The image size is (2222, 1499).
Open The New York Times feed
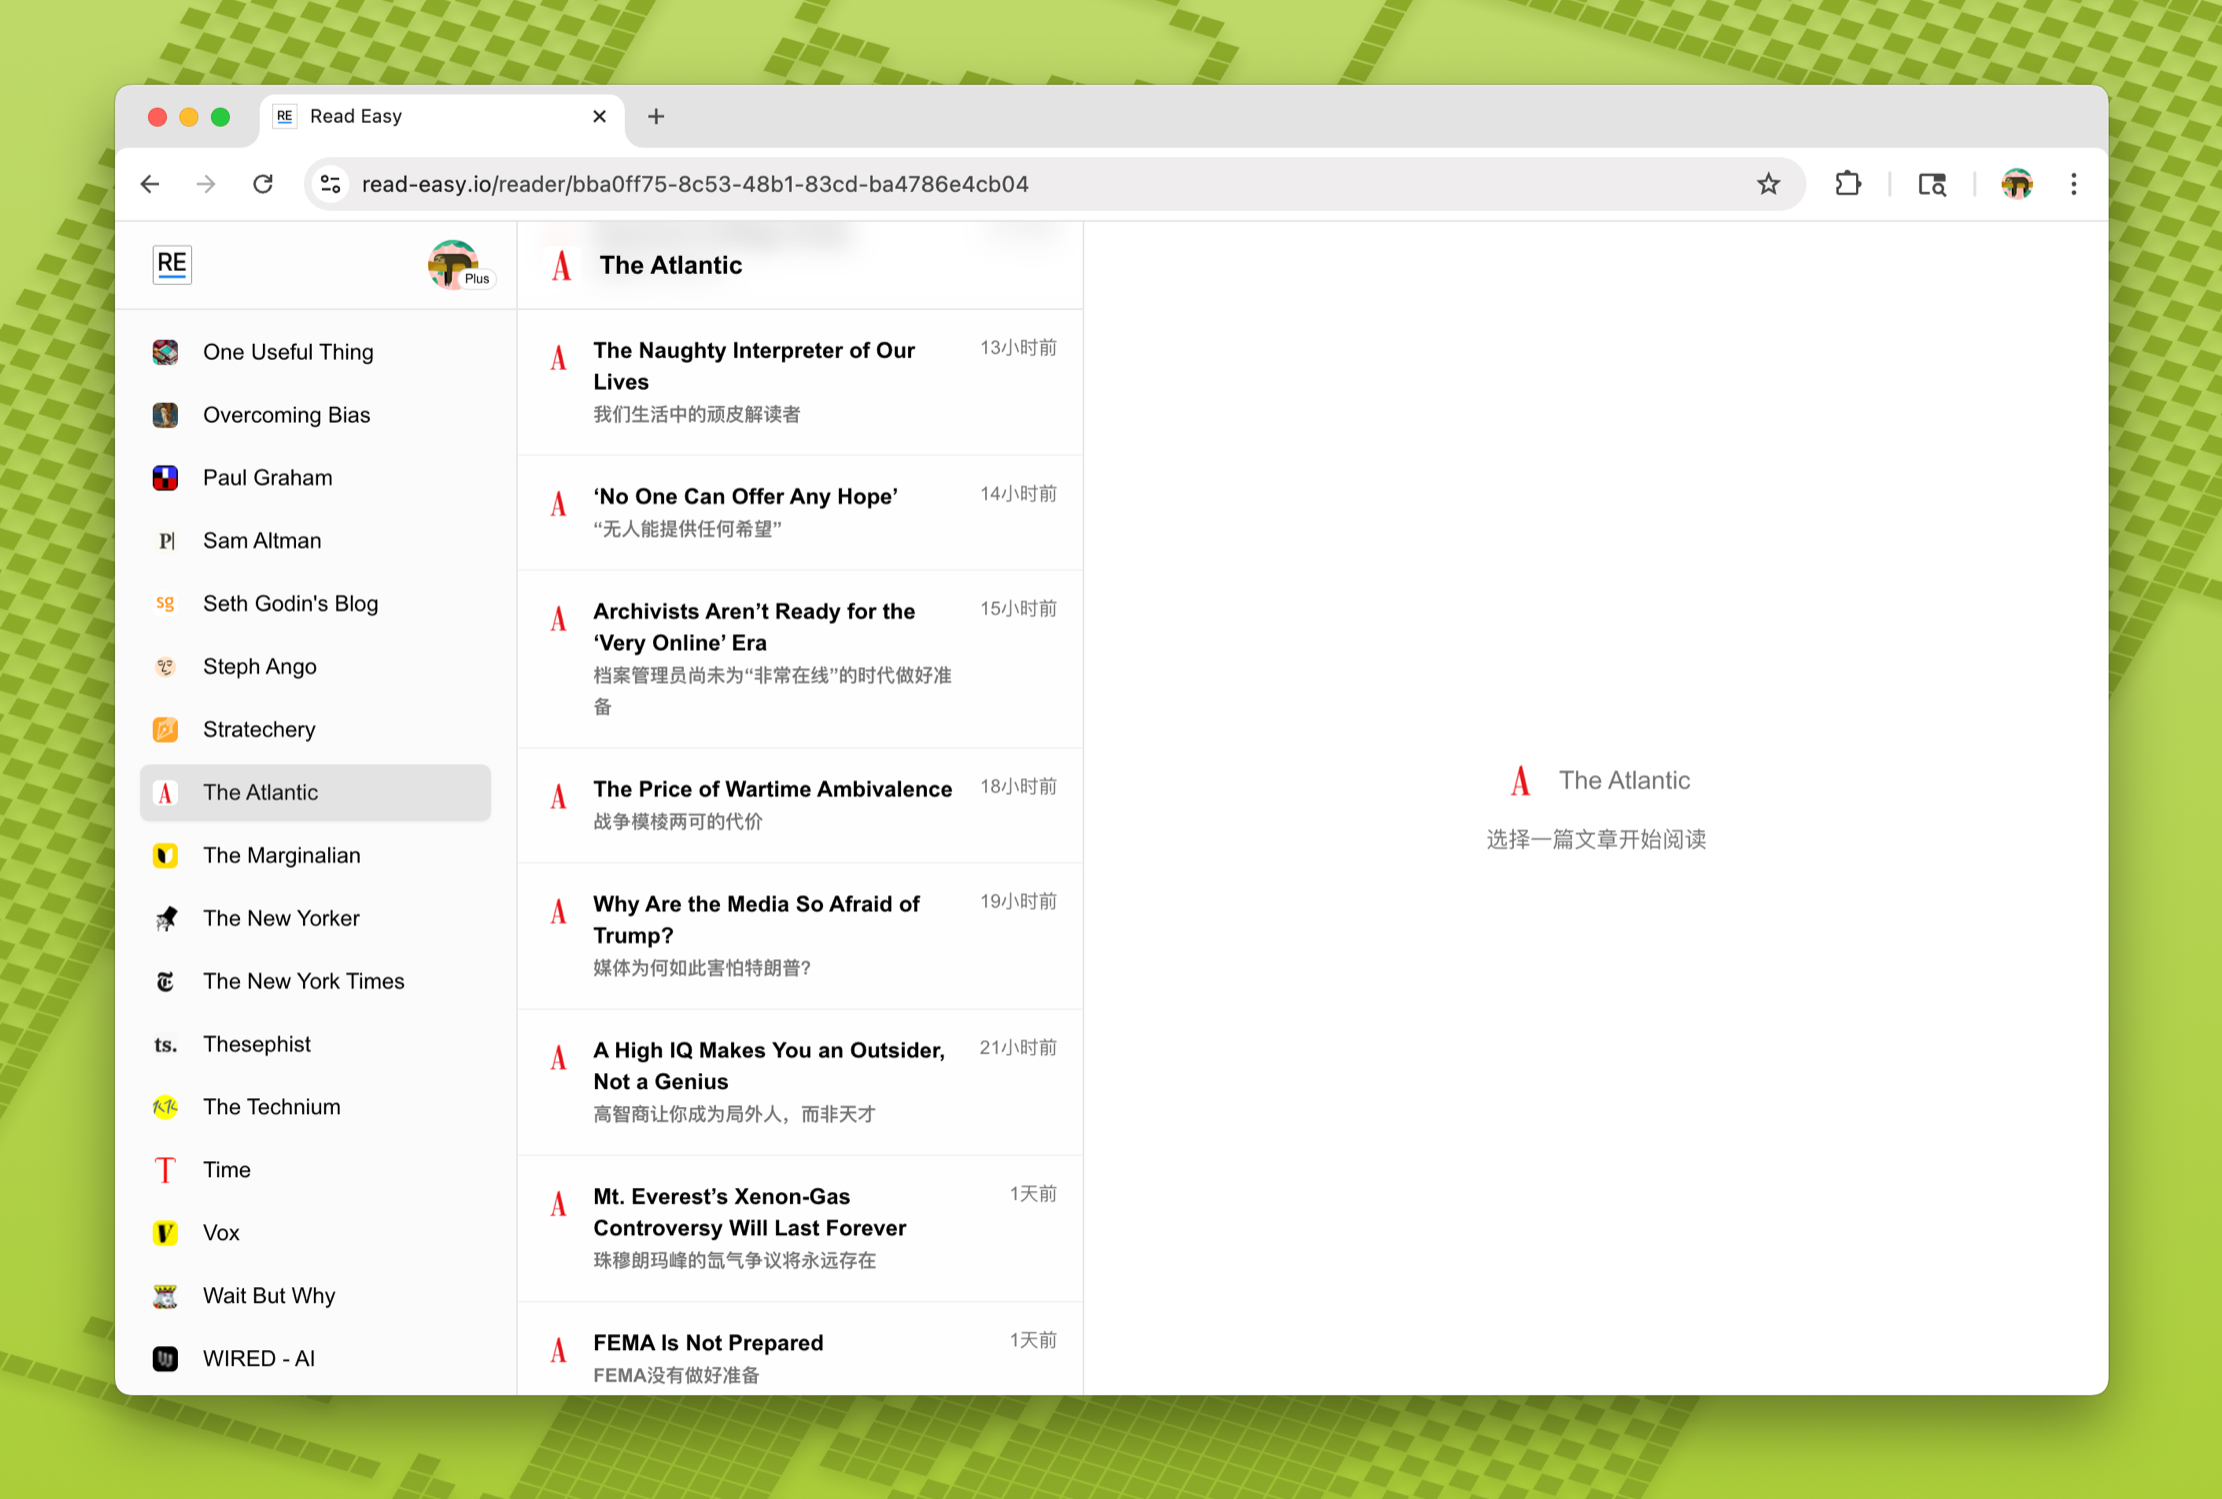[x=315, y=982]
